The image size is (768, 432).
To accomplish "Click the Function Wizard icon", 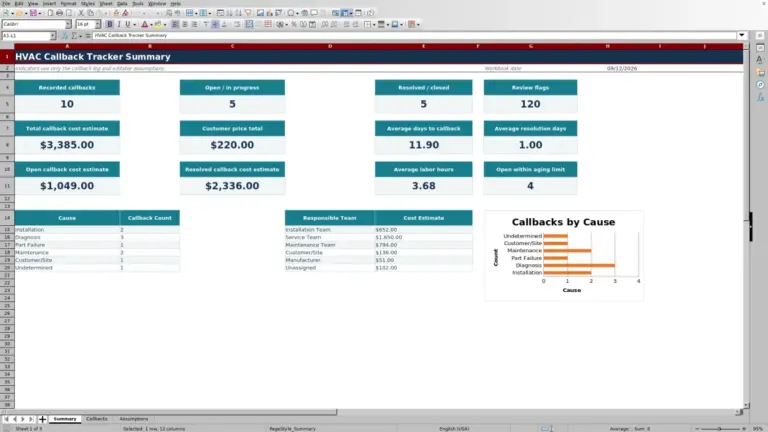I will (x=64, y=35).
